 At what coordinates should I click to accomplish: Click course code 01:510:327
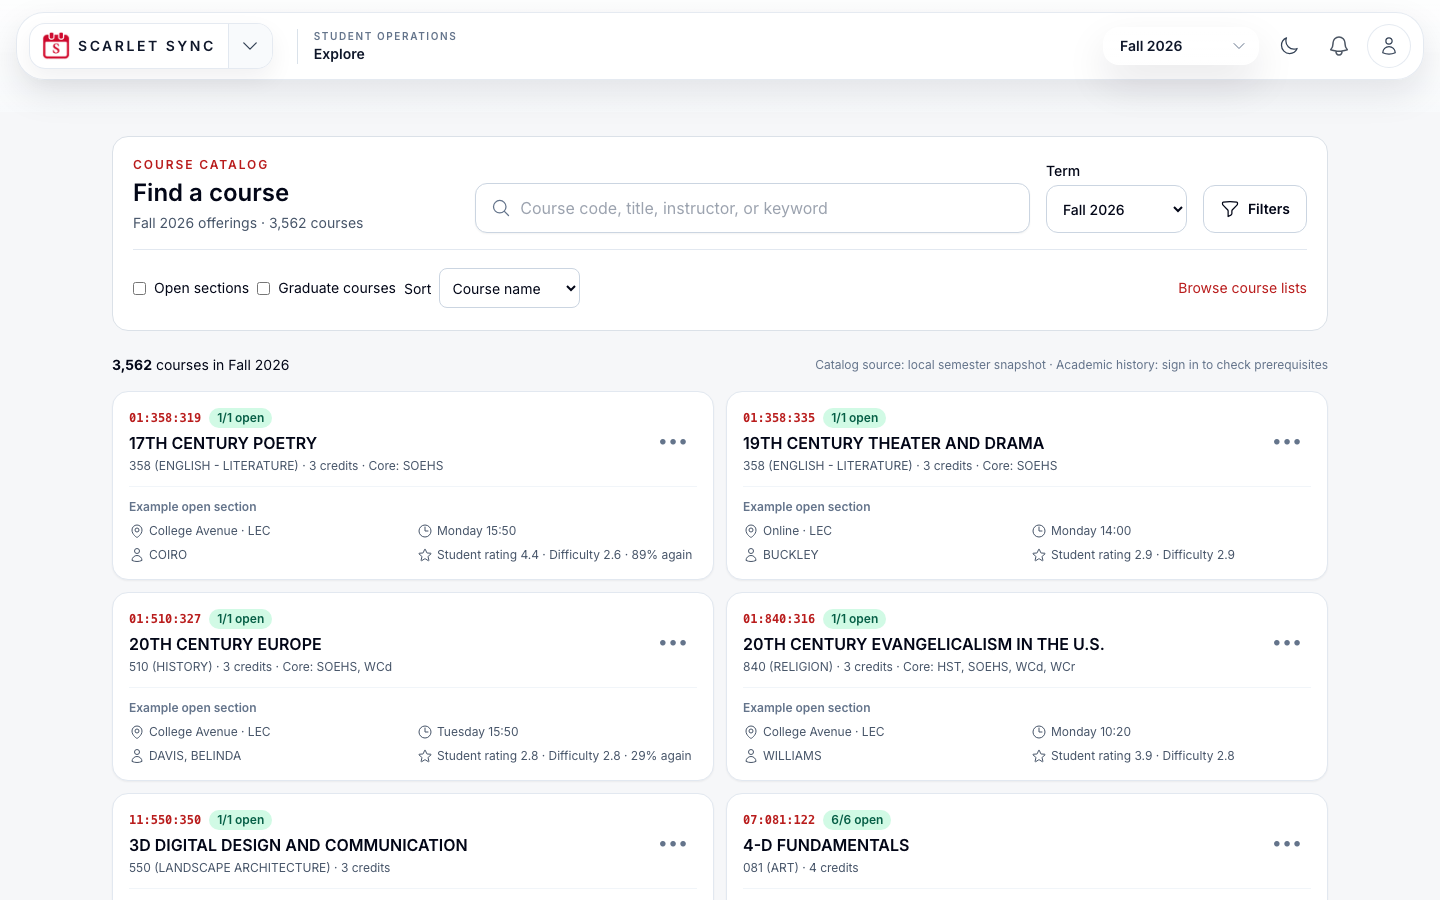165,619
